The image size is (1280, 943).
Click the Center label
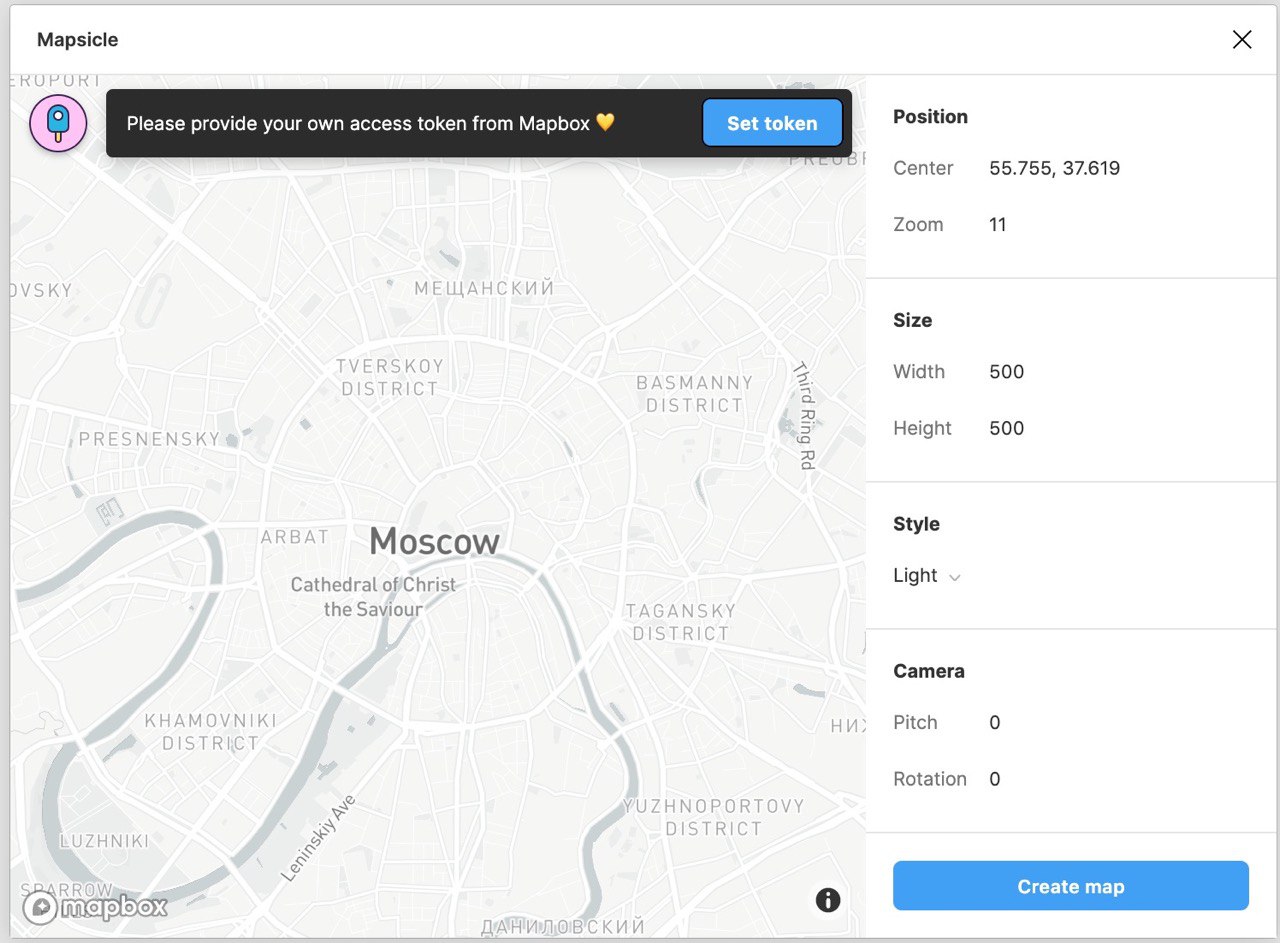pos(923,168)
